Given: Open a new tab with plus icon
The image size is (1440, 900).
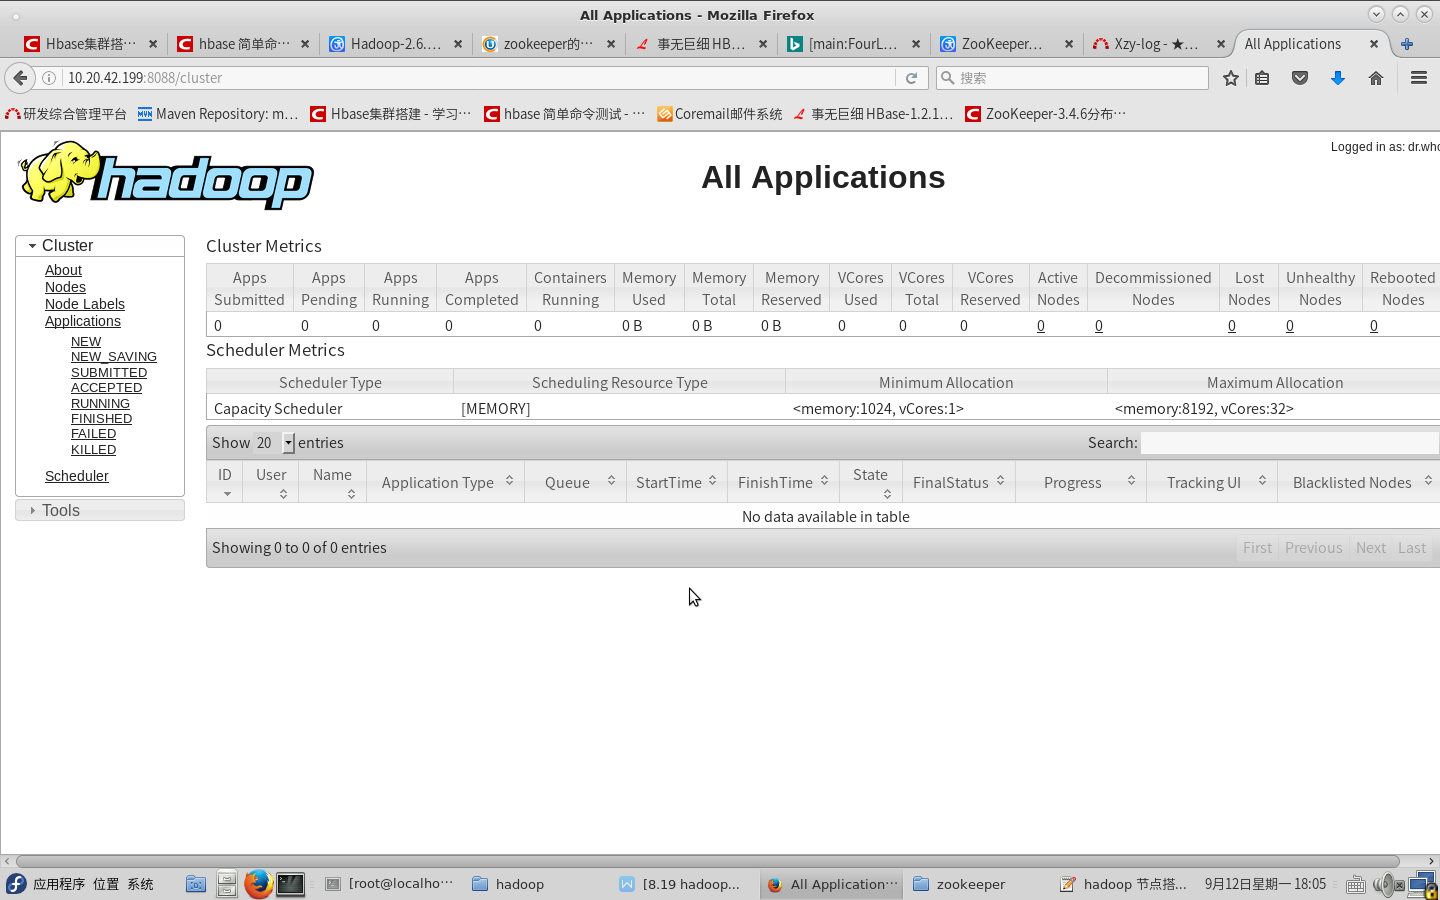Looking at the screenshot, I should 1407,44.
